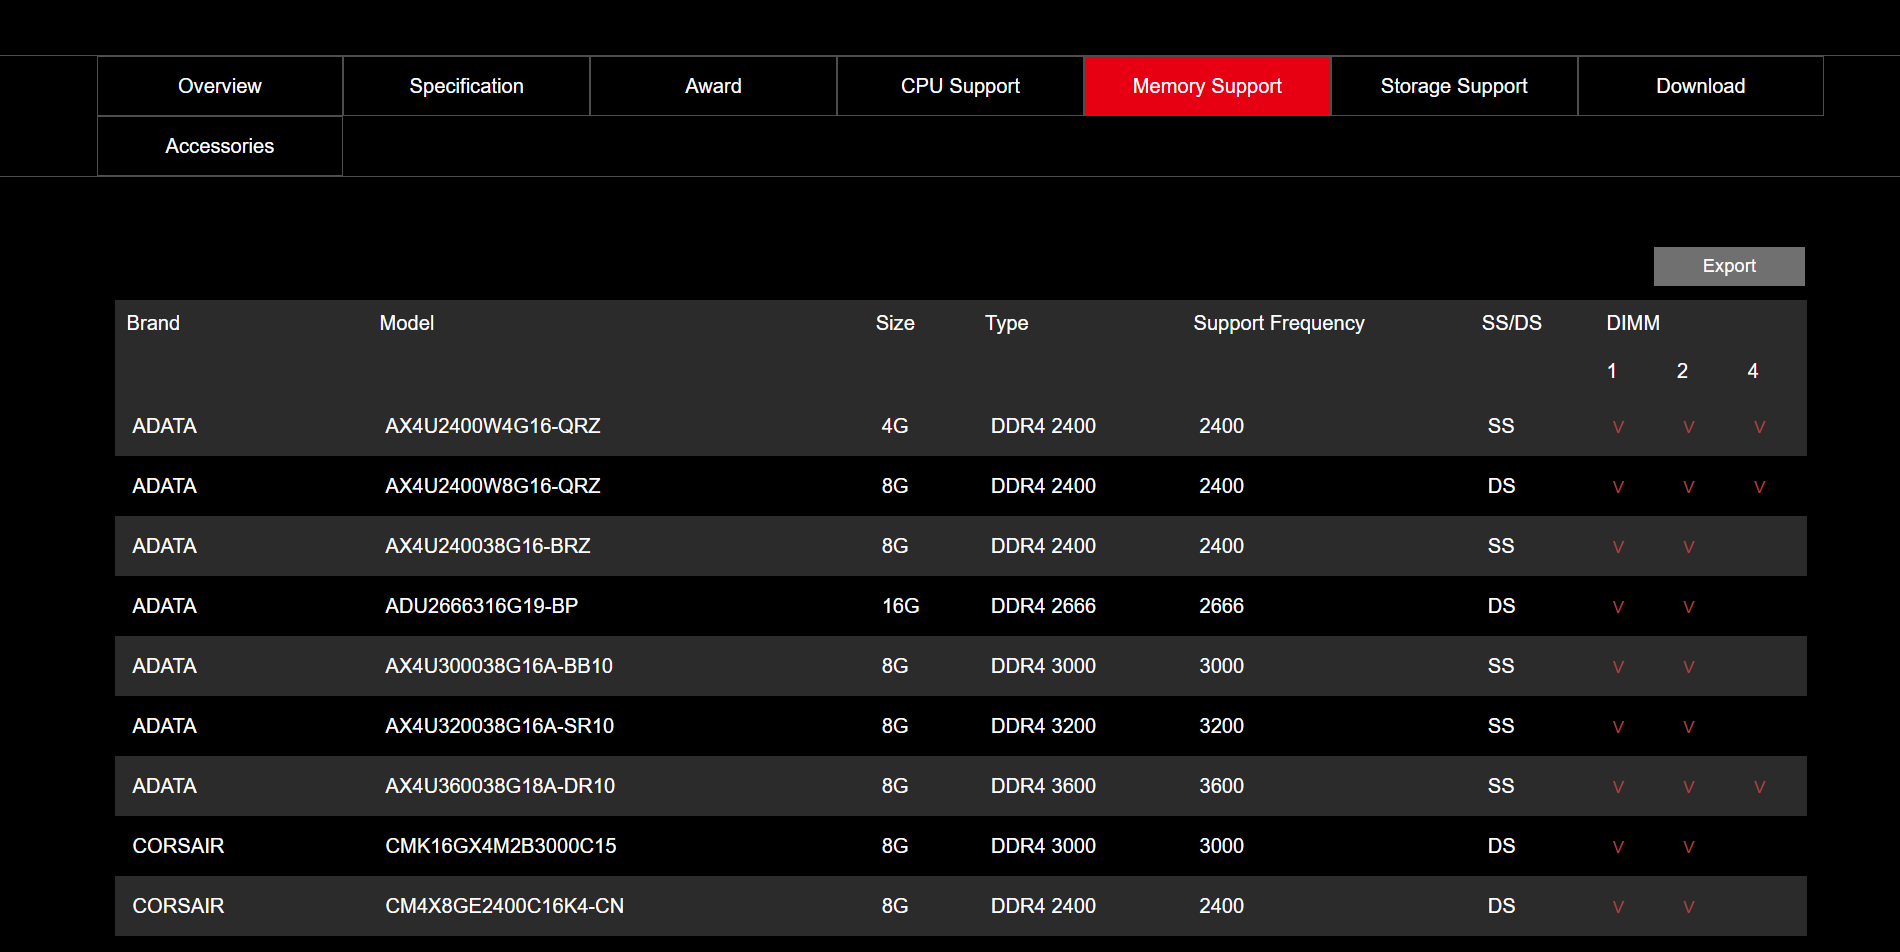
Task: Click DIMM 1 check for AX4U2400W4G16-QRZ
Action: (1618, 427)
